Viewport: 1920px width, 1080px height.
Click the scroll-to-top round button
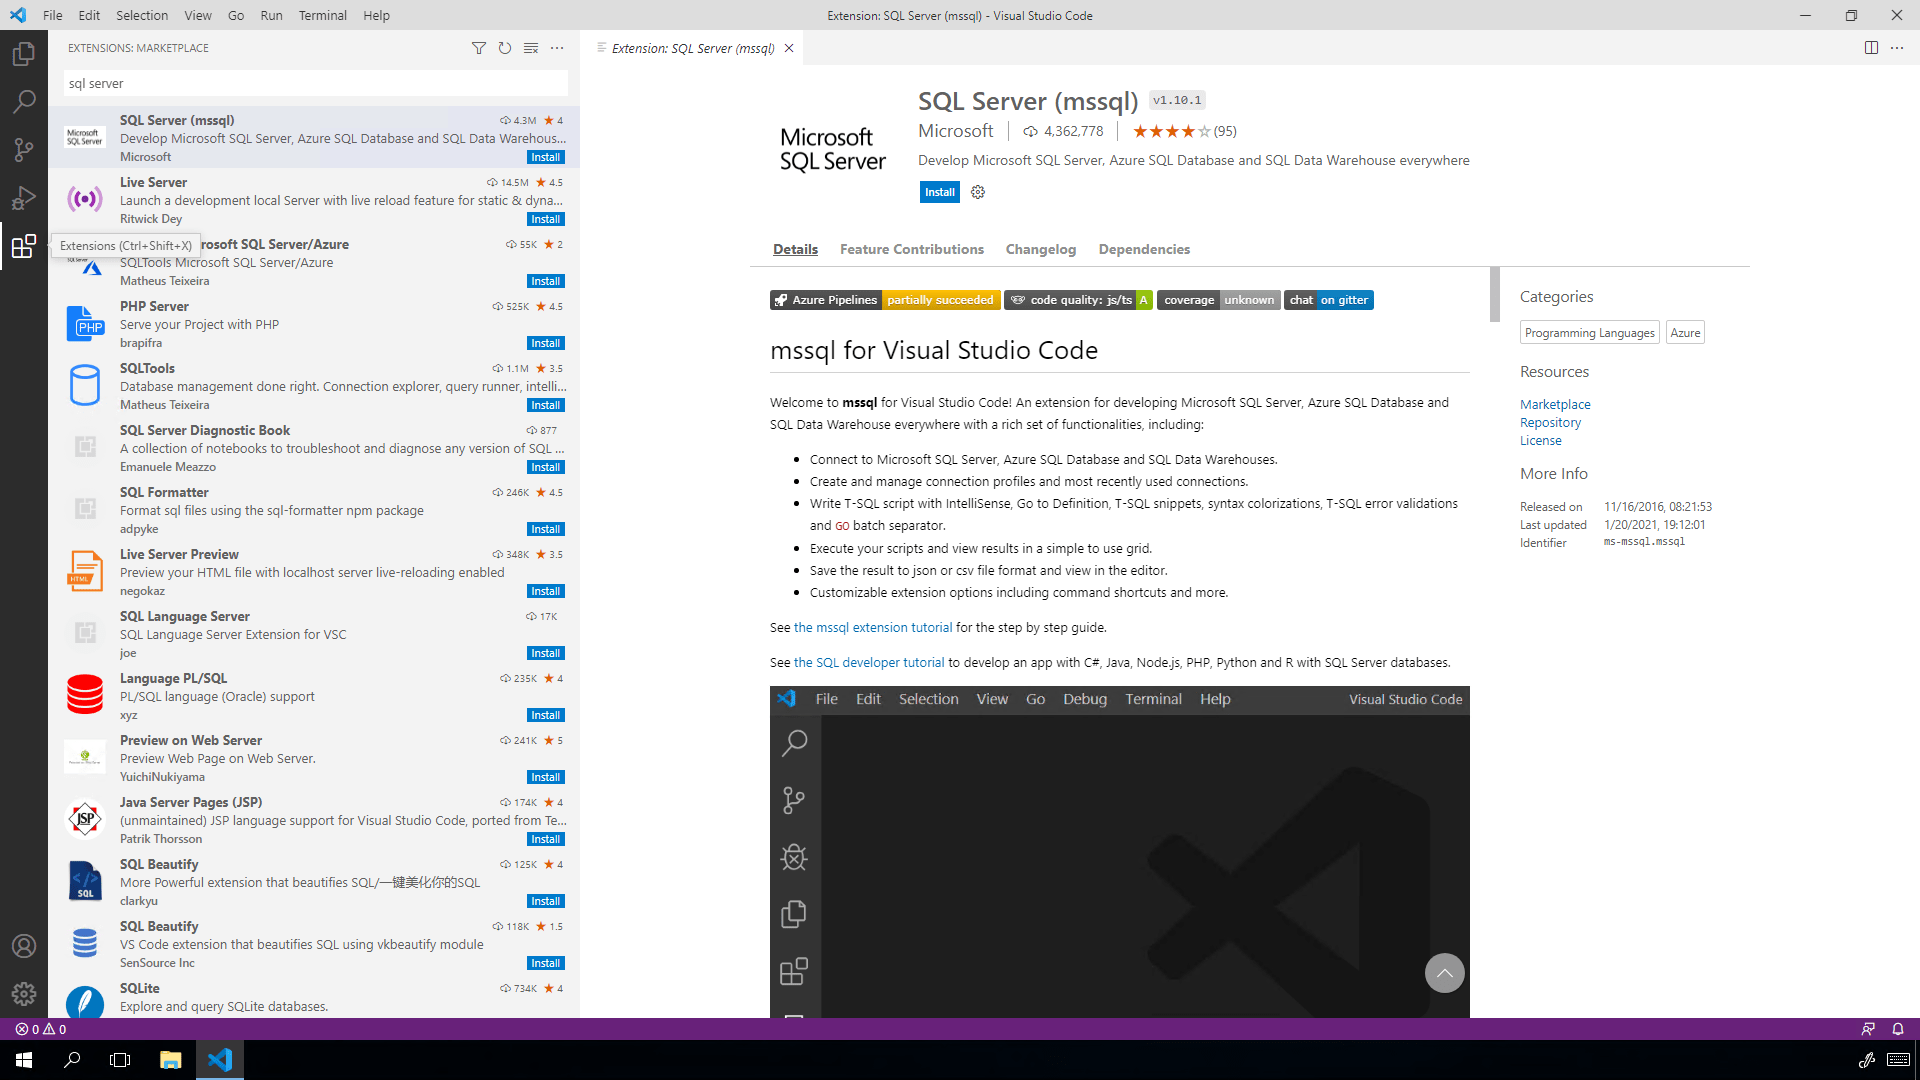tap(1444, 973)
